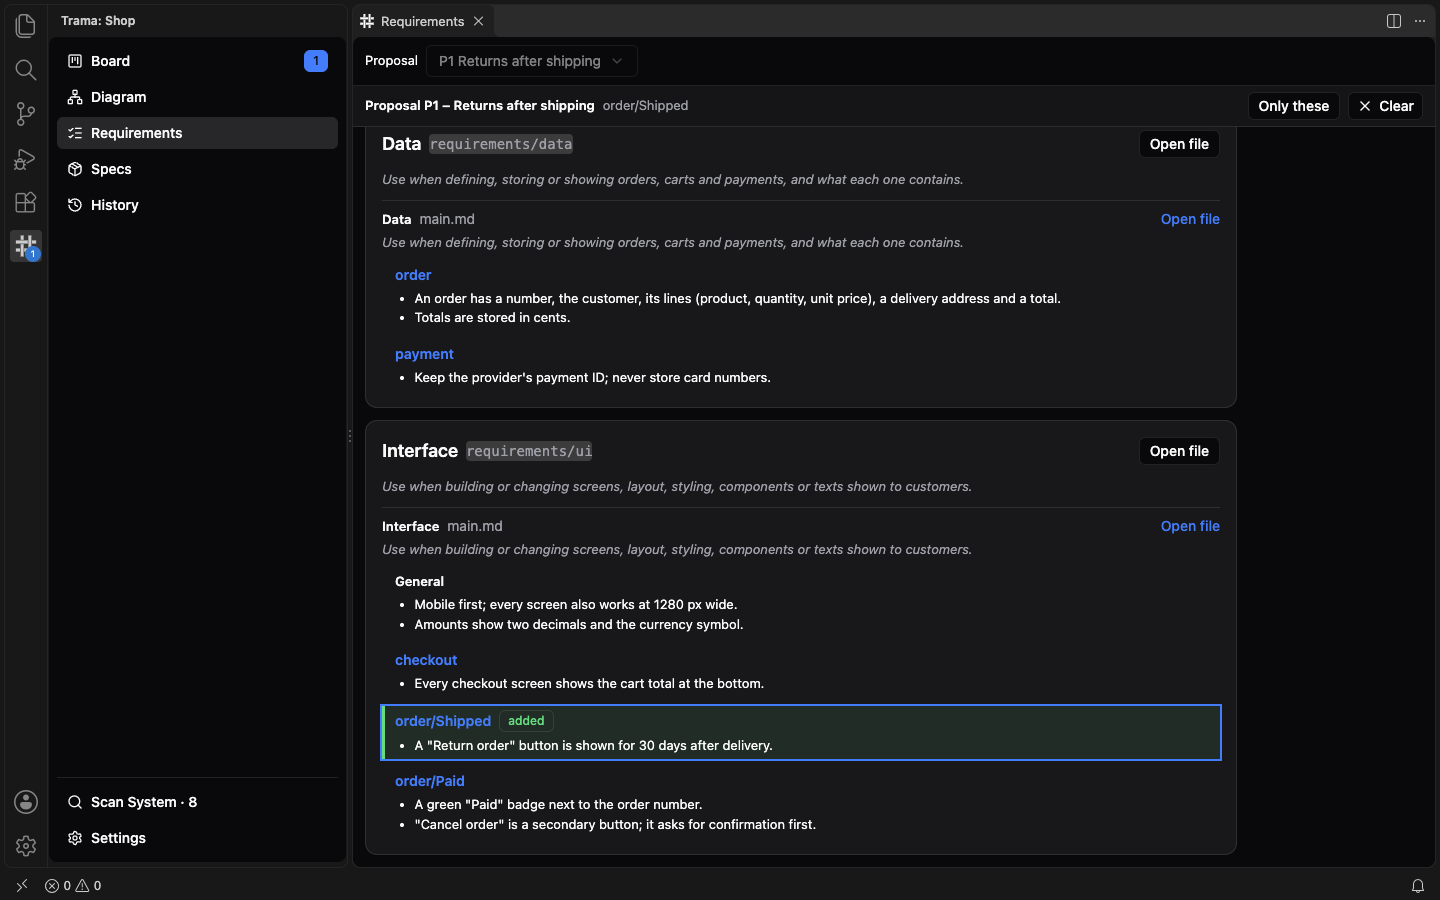The width and height of the screenshot is (1440, 900).
Task: Click the green added badge
Action: point(526,721)
